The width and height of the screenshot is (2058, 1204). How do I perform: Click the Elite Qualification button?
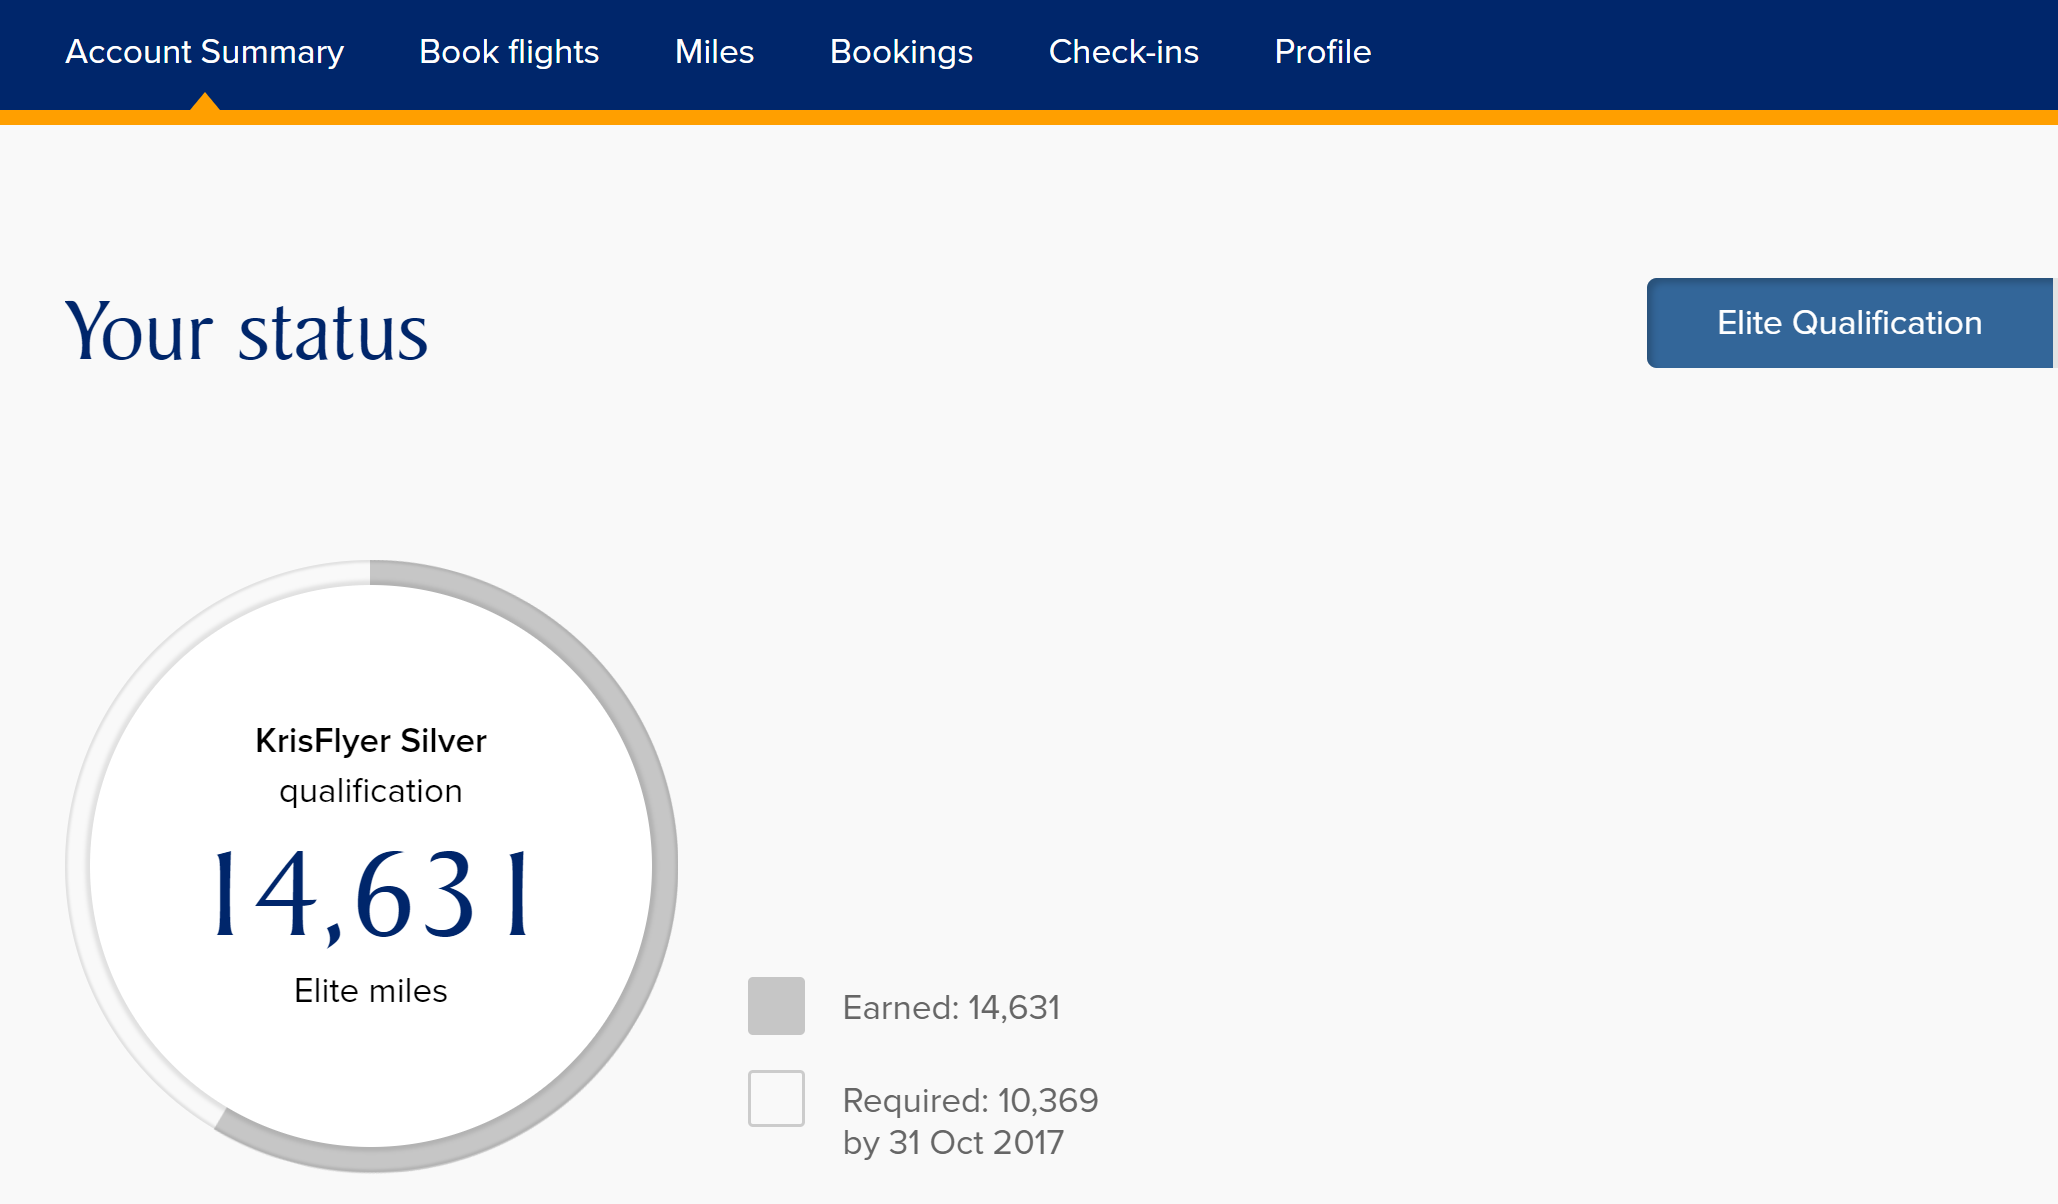tap(1848, 323)
